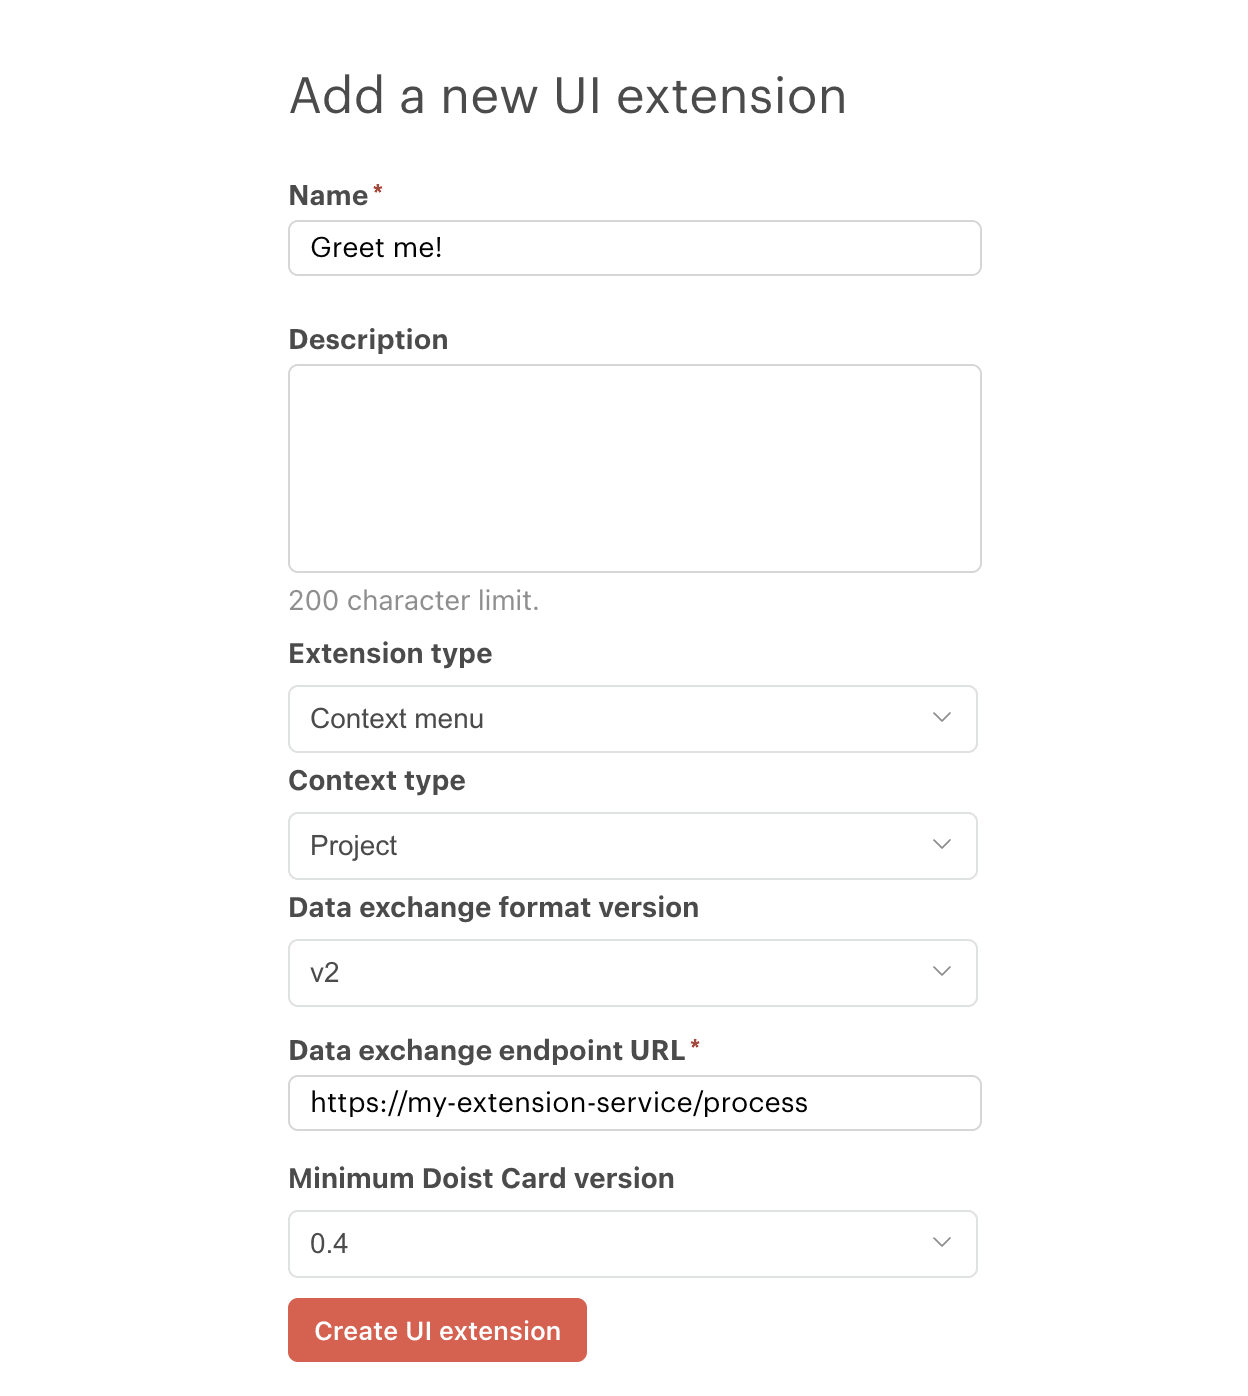Select the Context menu value
Screen dimensions: 1248x1396
(397, 718)
